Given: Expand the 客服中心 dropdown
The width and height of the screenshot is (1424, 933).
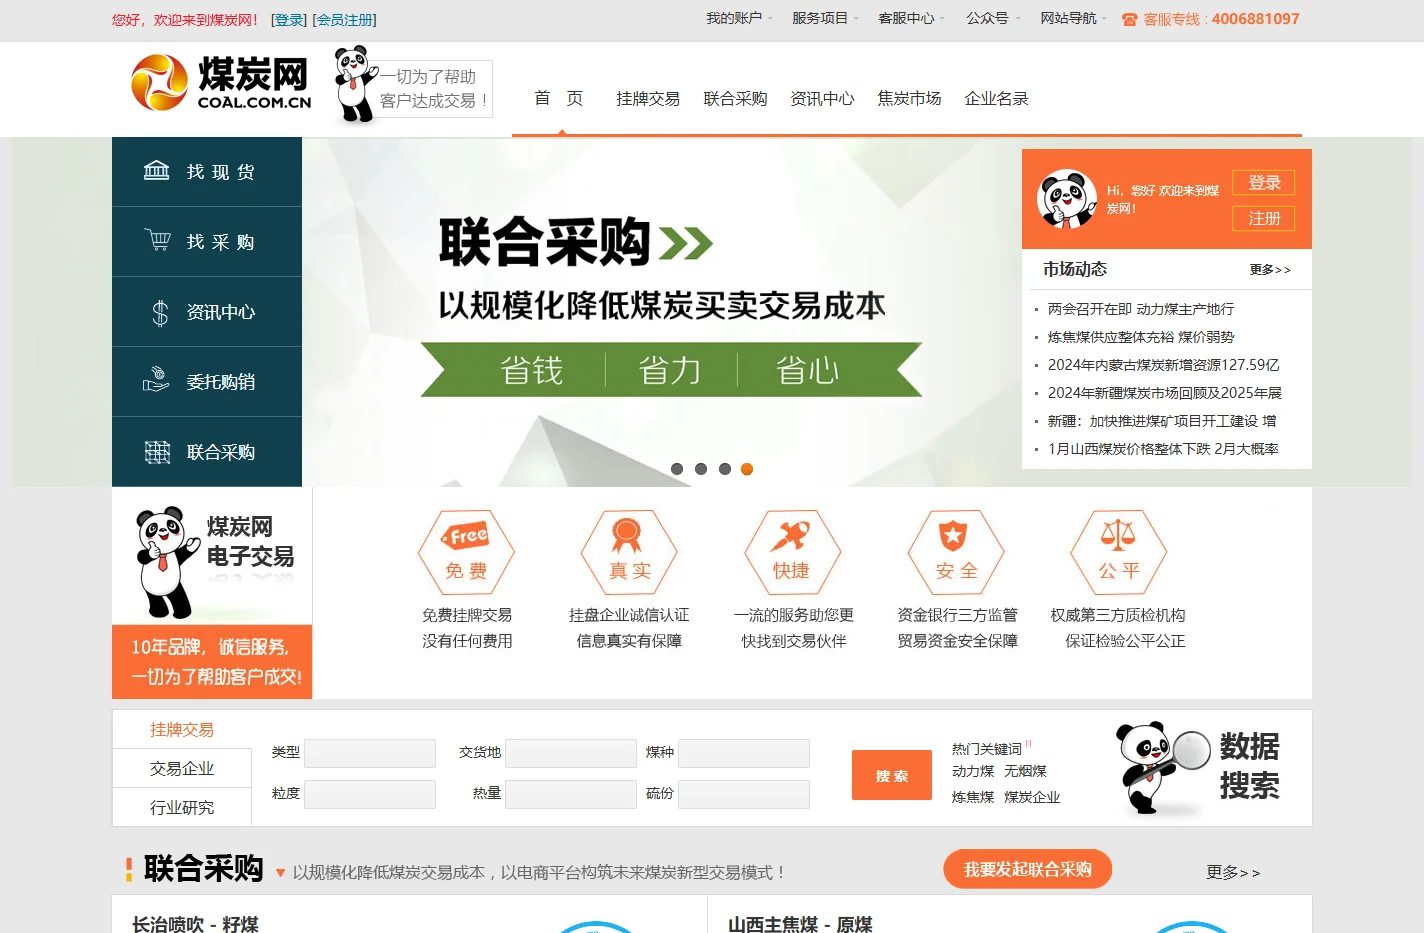Looking at the screenshot, I should click(x=911, y=18).
